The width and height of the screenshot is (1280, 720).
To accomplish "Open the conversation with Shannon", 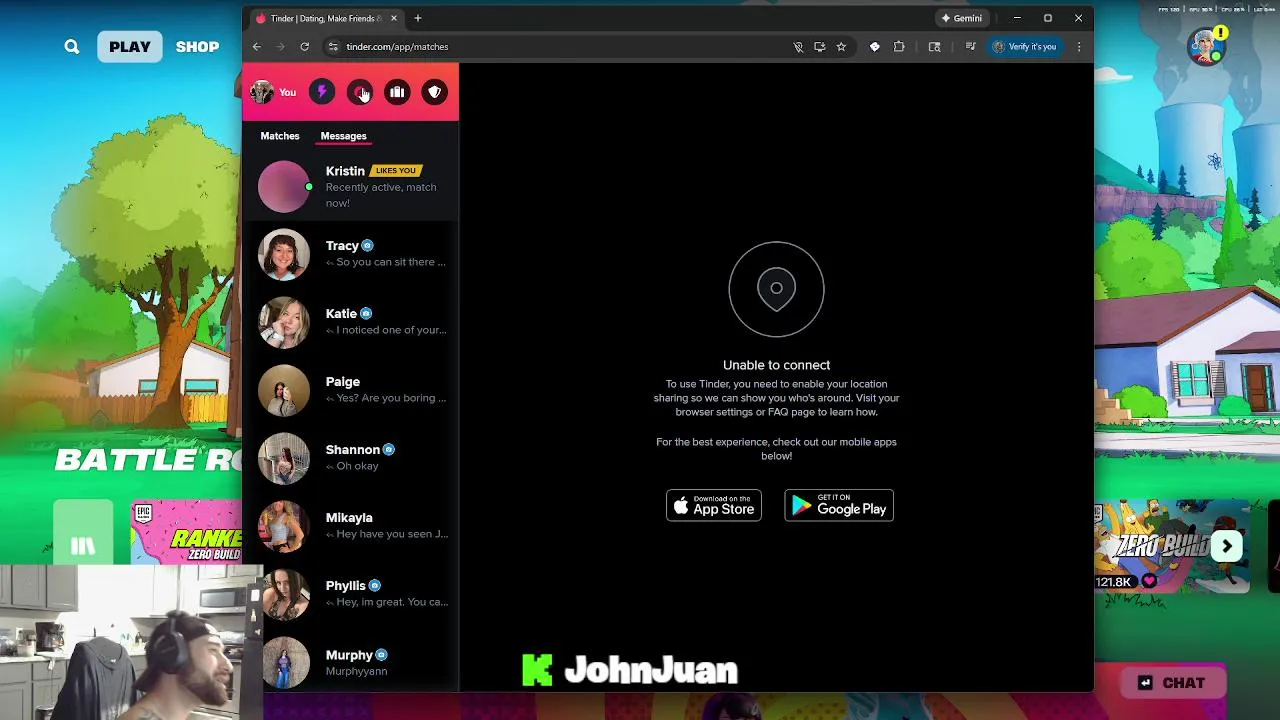I will coord(351,458).
